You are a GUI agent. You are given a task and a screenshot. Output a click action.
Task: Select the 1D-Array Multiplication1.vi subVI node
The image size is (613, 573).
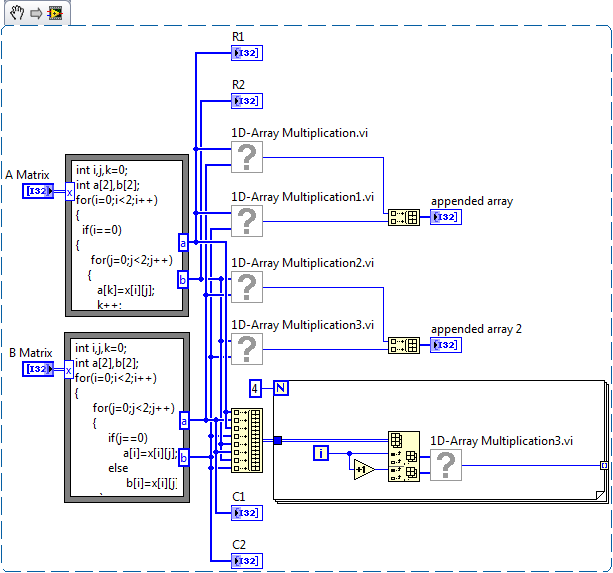coord(247,221)
